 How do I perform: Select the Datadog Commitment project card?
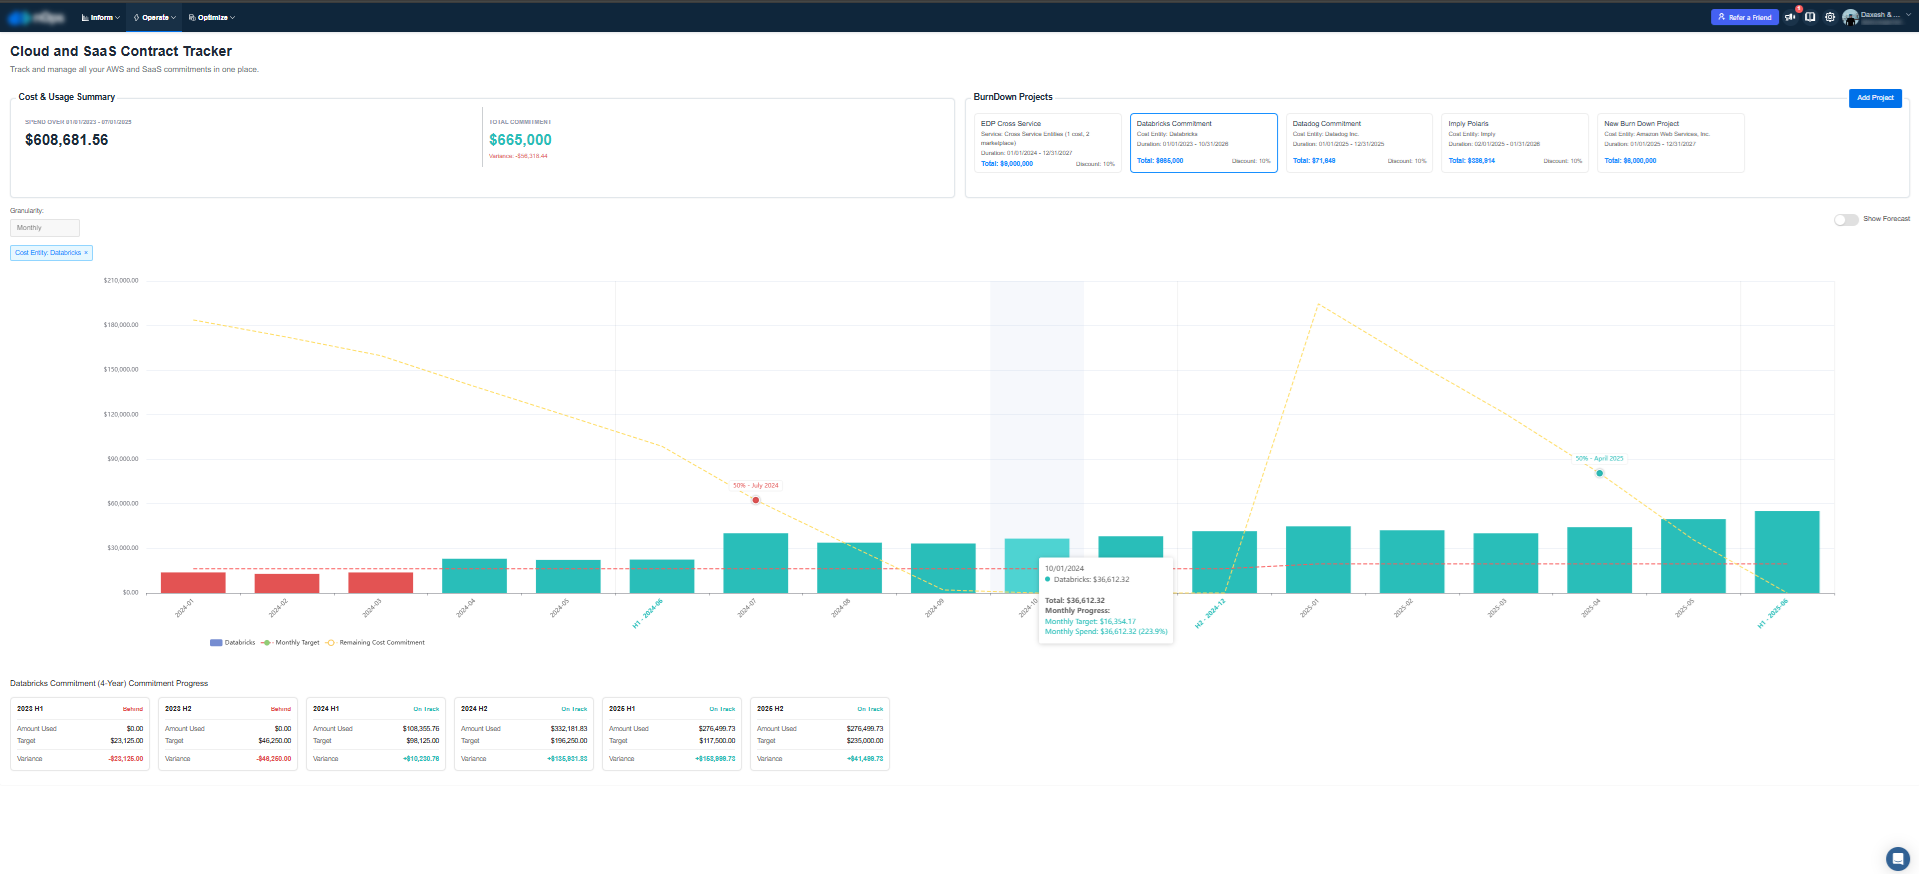pos(1360,143)
